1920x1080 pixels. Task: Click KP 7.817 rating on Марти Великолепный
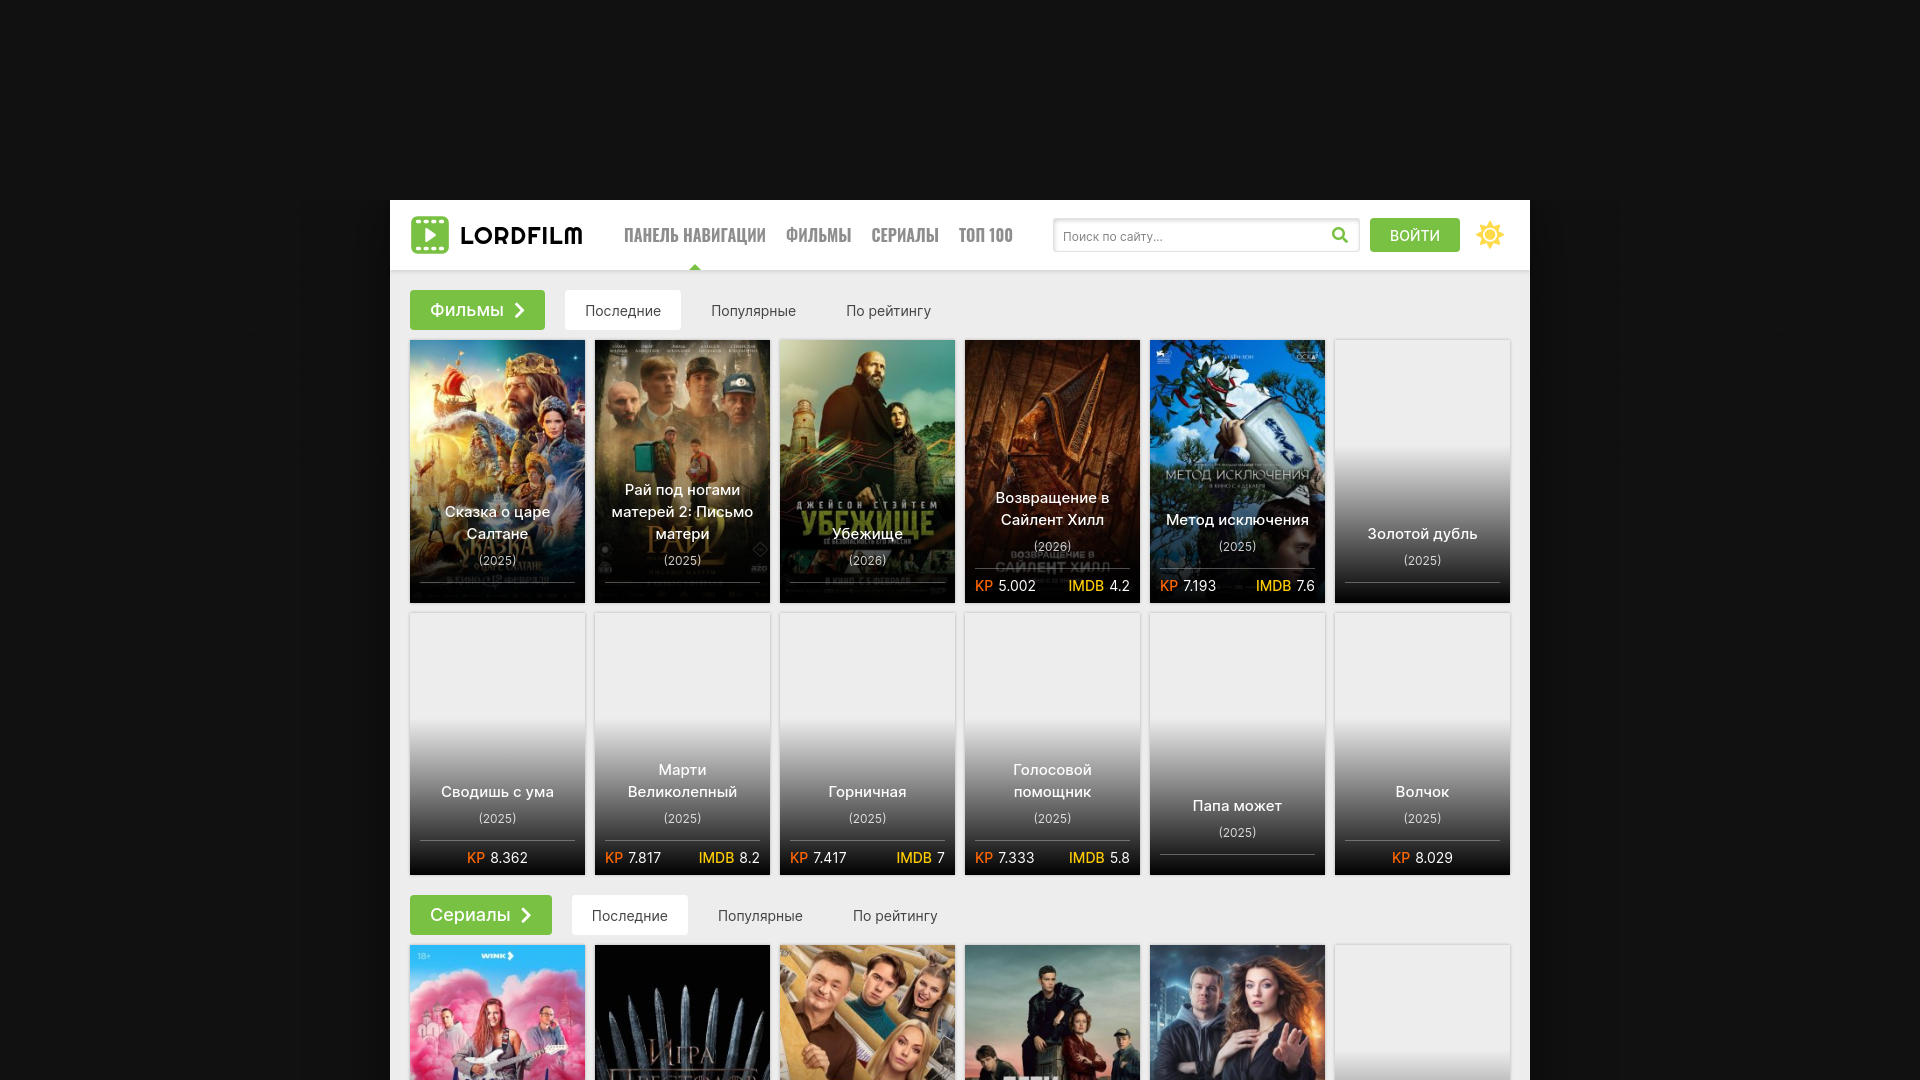point(633,858)
